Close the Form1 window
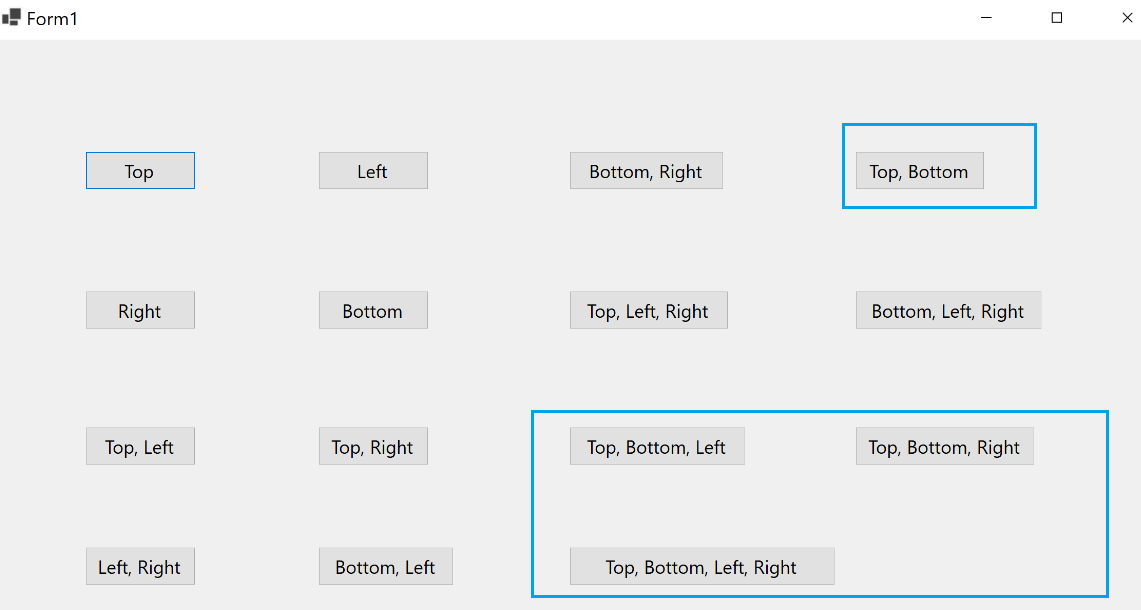Image resolution: width=1141 pixels, height=610 pixels. (1127, 17)
